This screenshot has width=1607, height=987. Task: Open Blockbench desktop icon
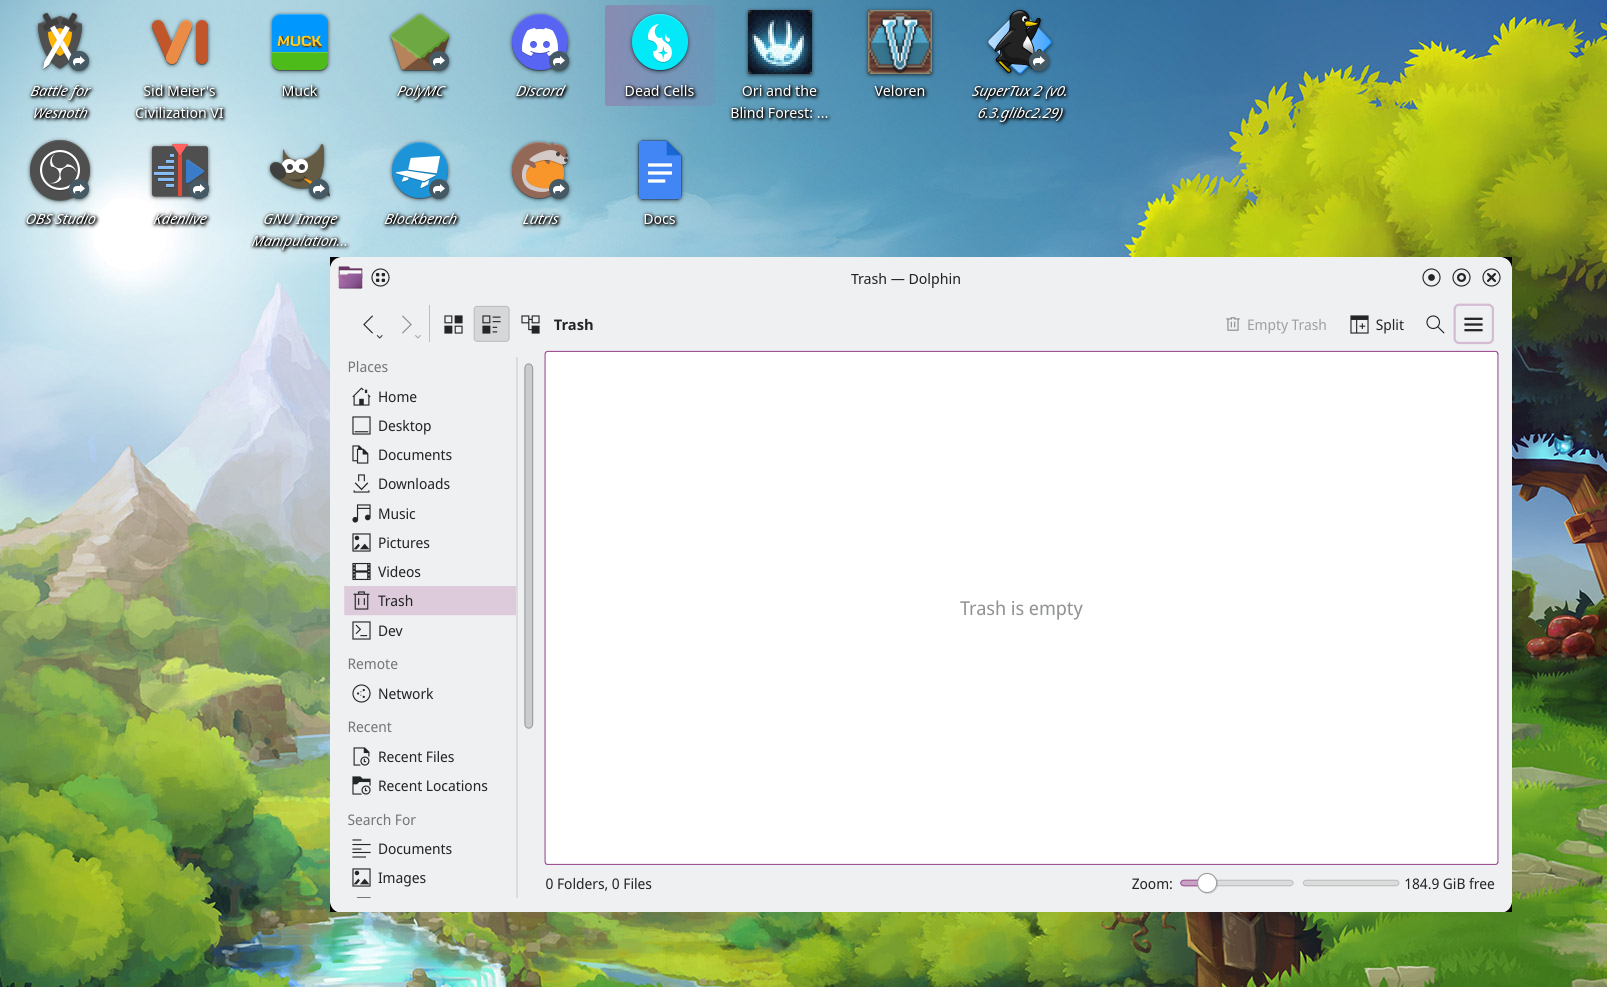point(420,183)
